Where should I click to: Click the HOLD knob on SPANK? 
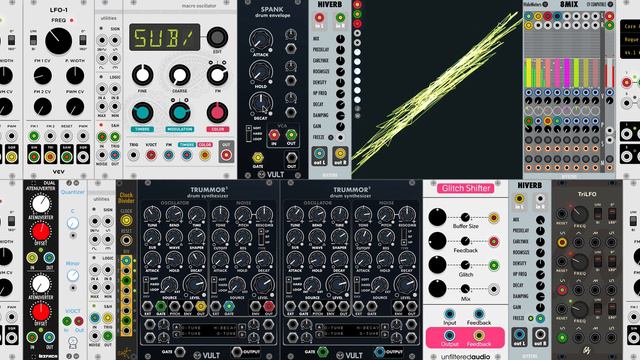(x=260, y=72)
